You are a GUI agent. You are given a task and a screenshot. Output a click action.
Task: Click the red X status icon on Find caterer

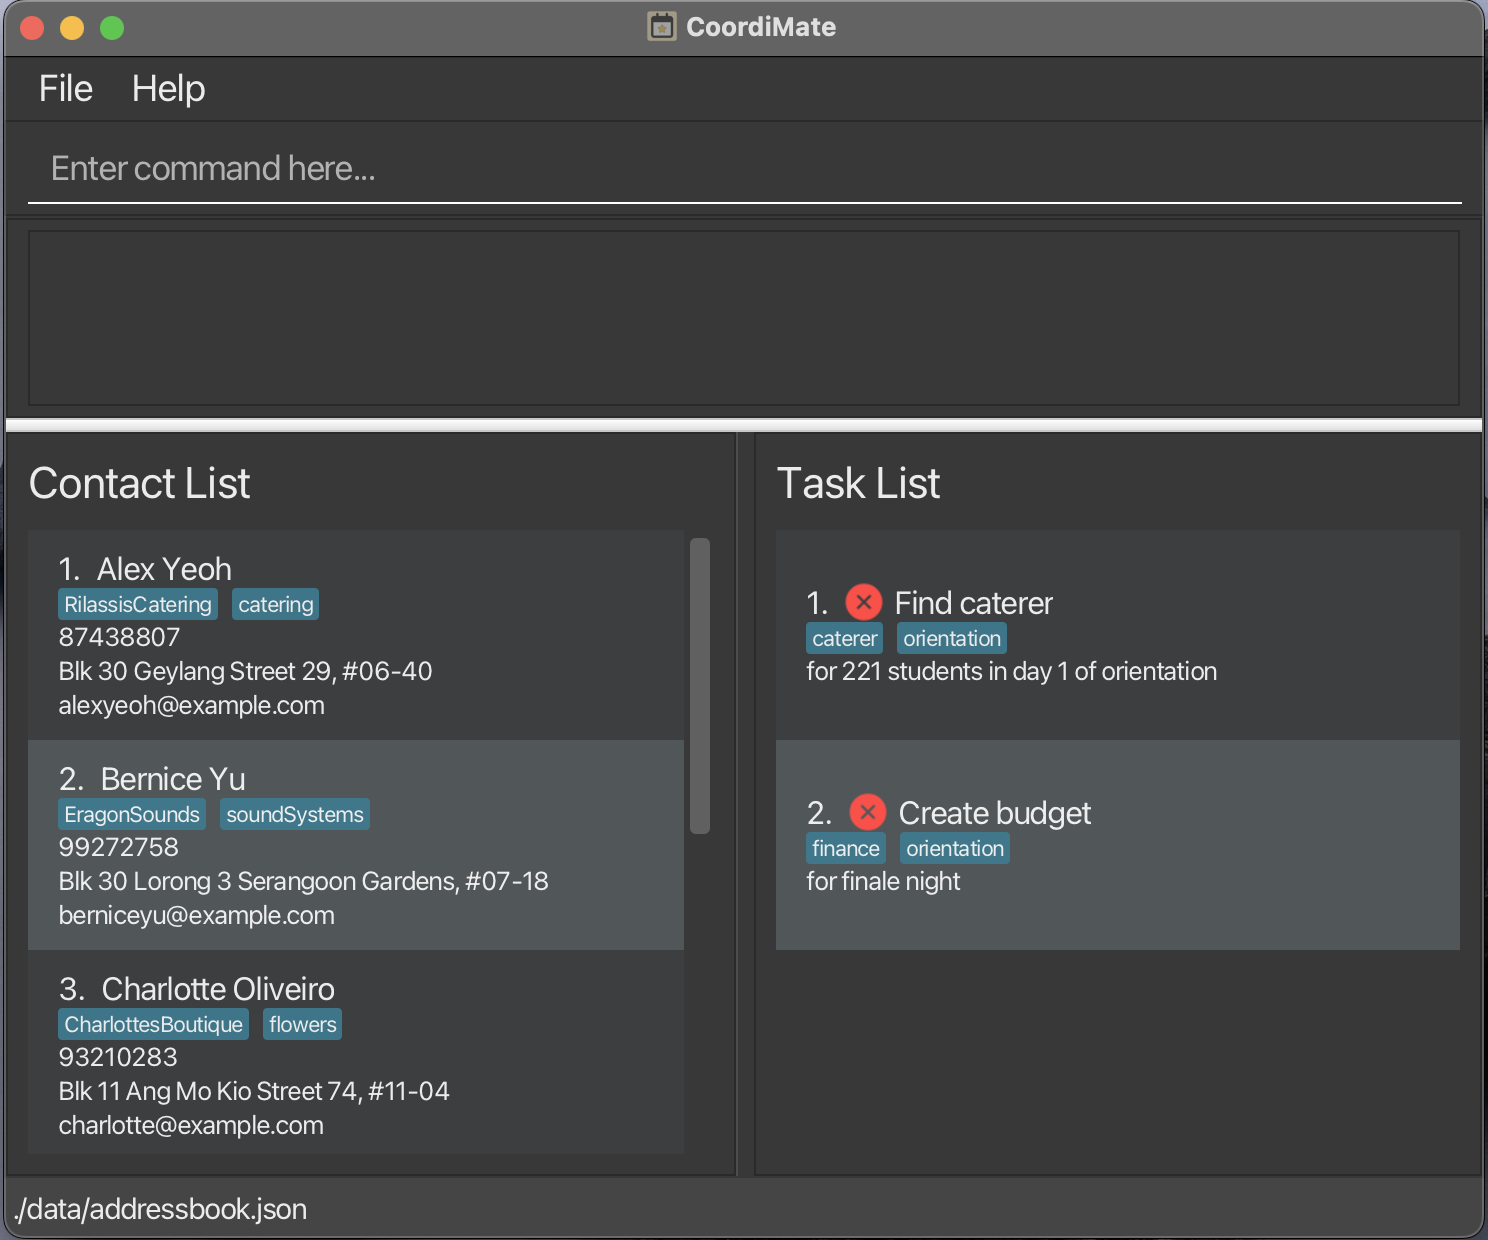click(864, 602)
